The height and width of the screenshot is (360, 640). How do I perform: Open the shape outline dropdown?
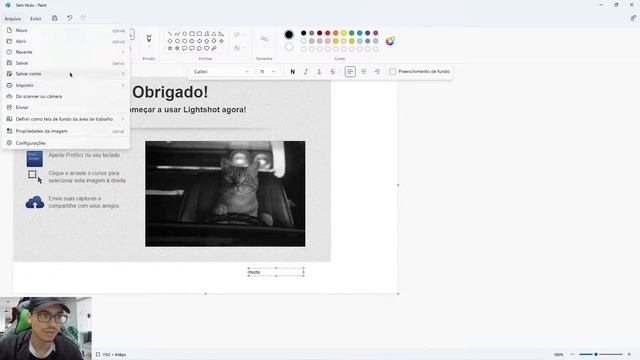(x=240, y=35)
